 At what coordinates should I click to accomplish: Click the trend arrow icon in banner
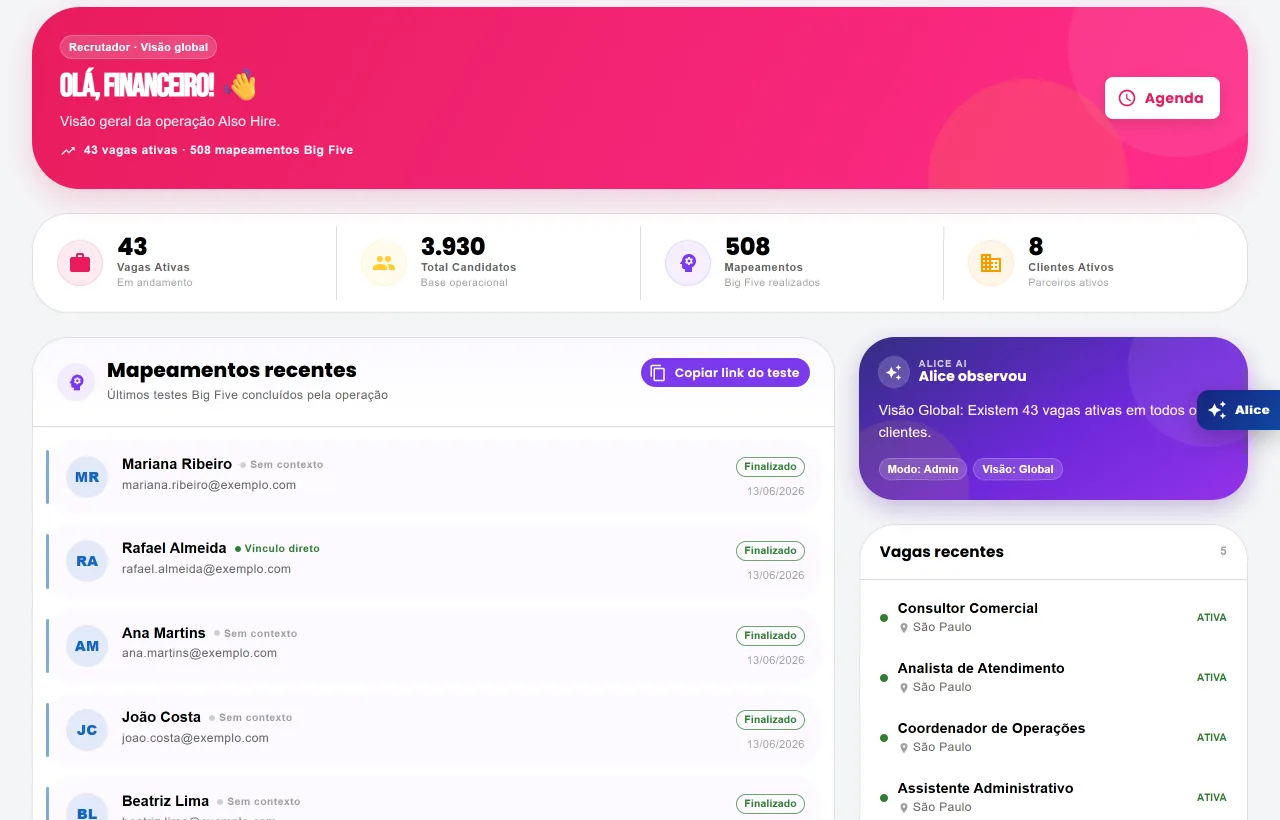click(x=68, y=151)
